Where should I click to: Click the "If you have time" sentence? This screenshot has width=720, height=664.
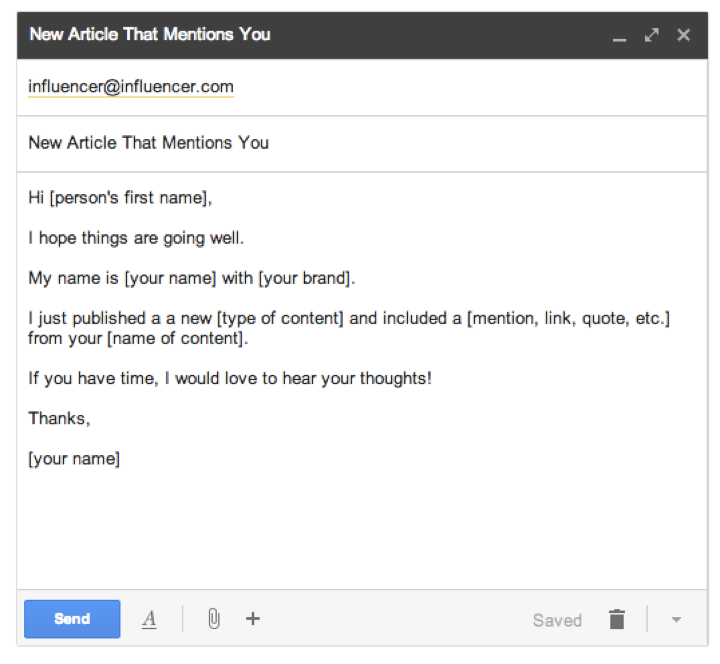pos(230,379)
